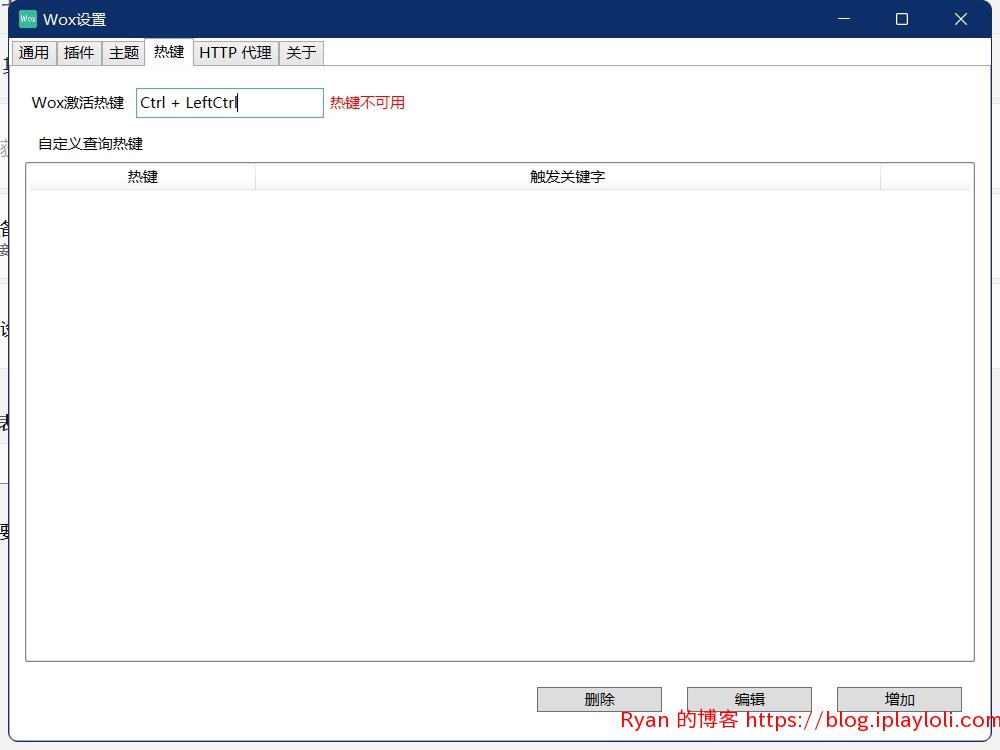
Task: Select the 热键 tab
Action: tap(169, 52)
